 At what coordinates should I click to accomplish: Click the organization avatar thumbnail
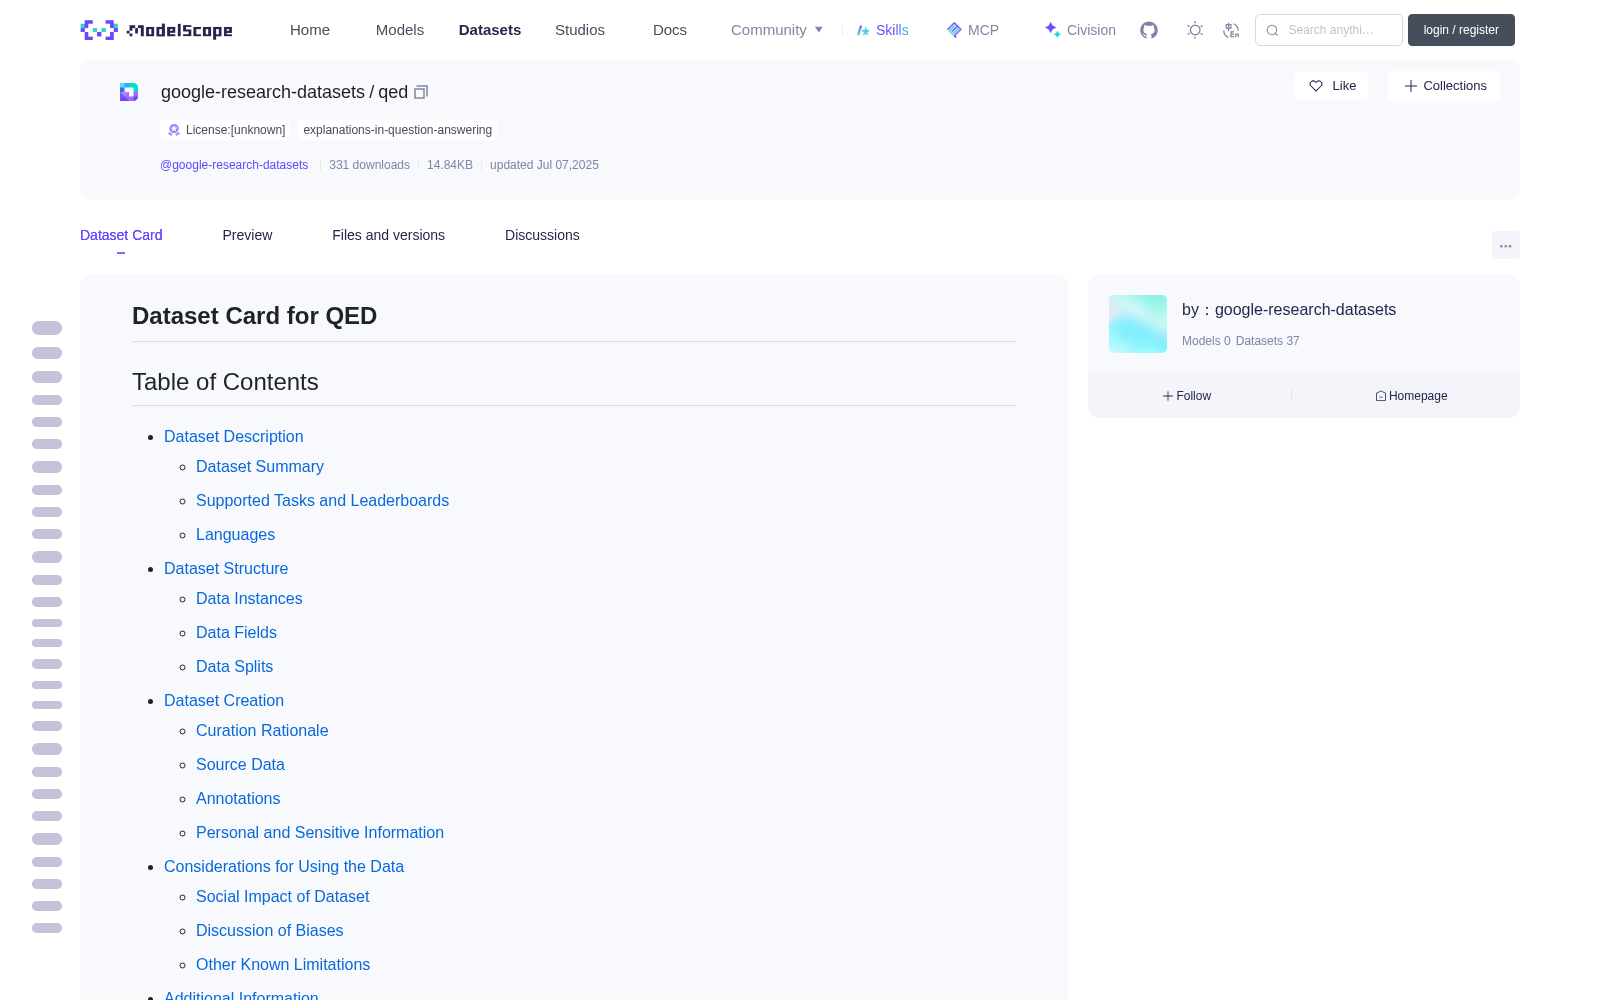click(1138, 324)
